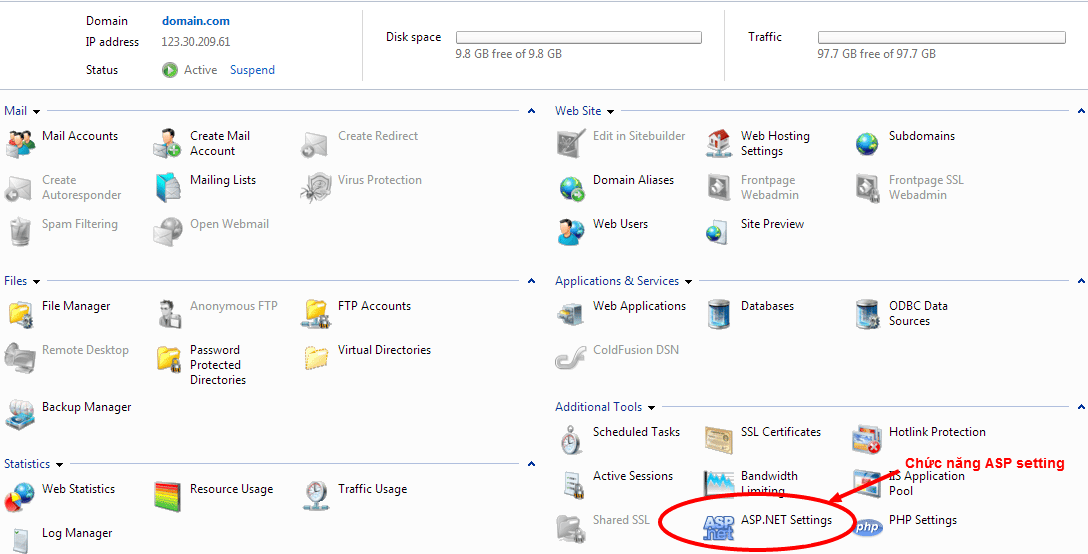Open the Mail Accounts icon
1088x554 pixels.
click(x=21, y=143)
